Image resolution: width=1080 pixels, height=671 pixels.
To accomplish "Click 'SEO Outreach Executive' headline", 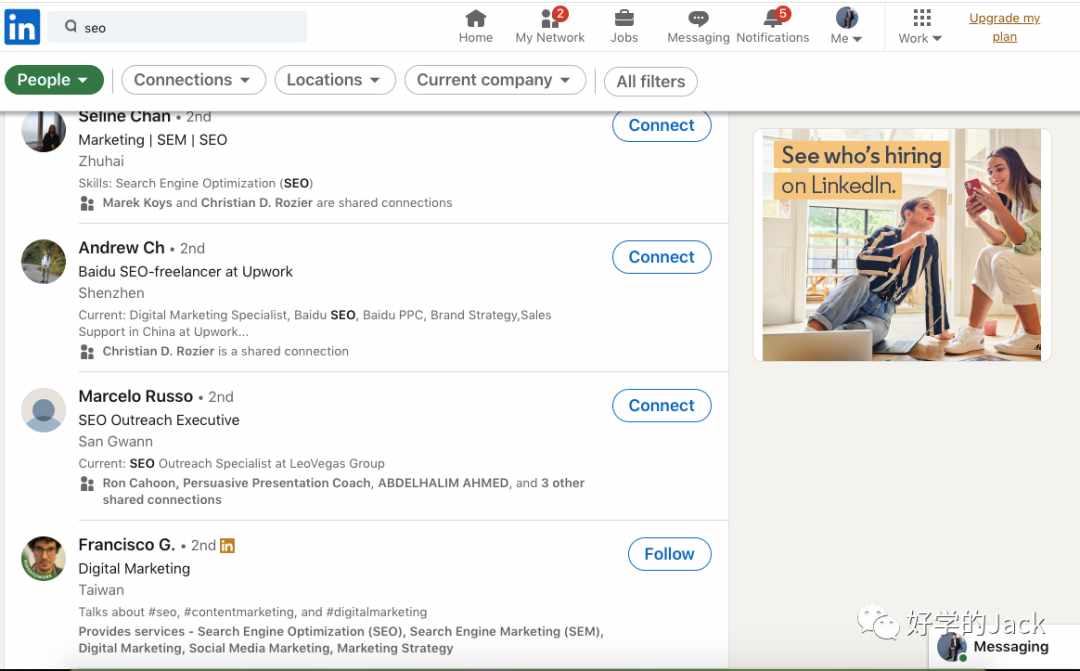I will (159, 420).
